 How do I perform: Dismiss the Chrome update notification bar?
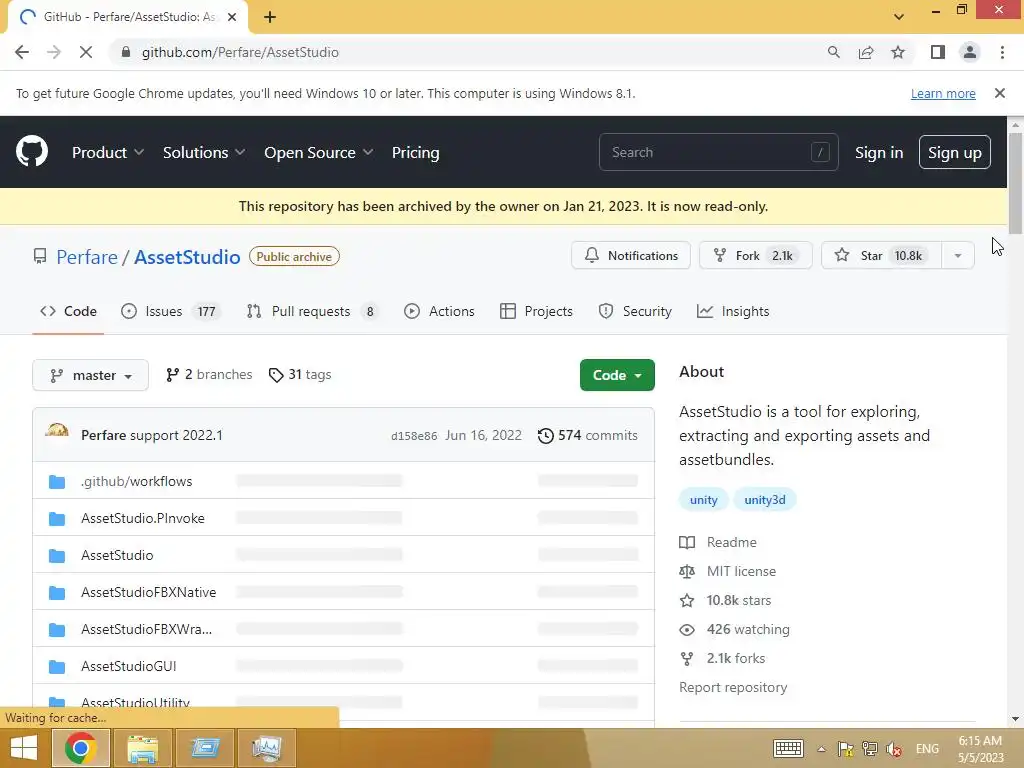[x=999, y=93]
